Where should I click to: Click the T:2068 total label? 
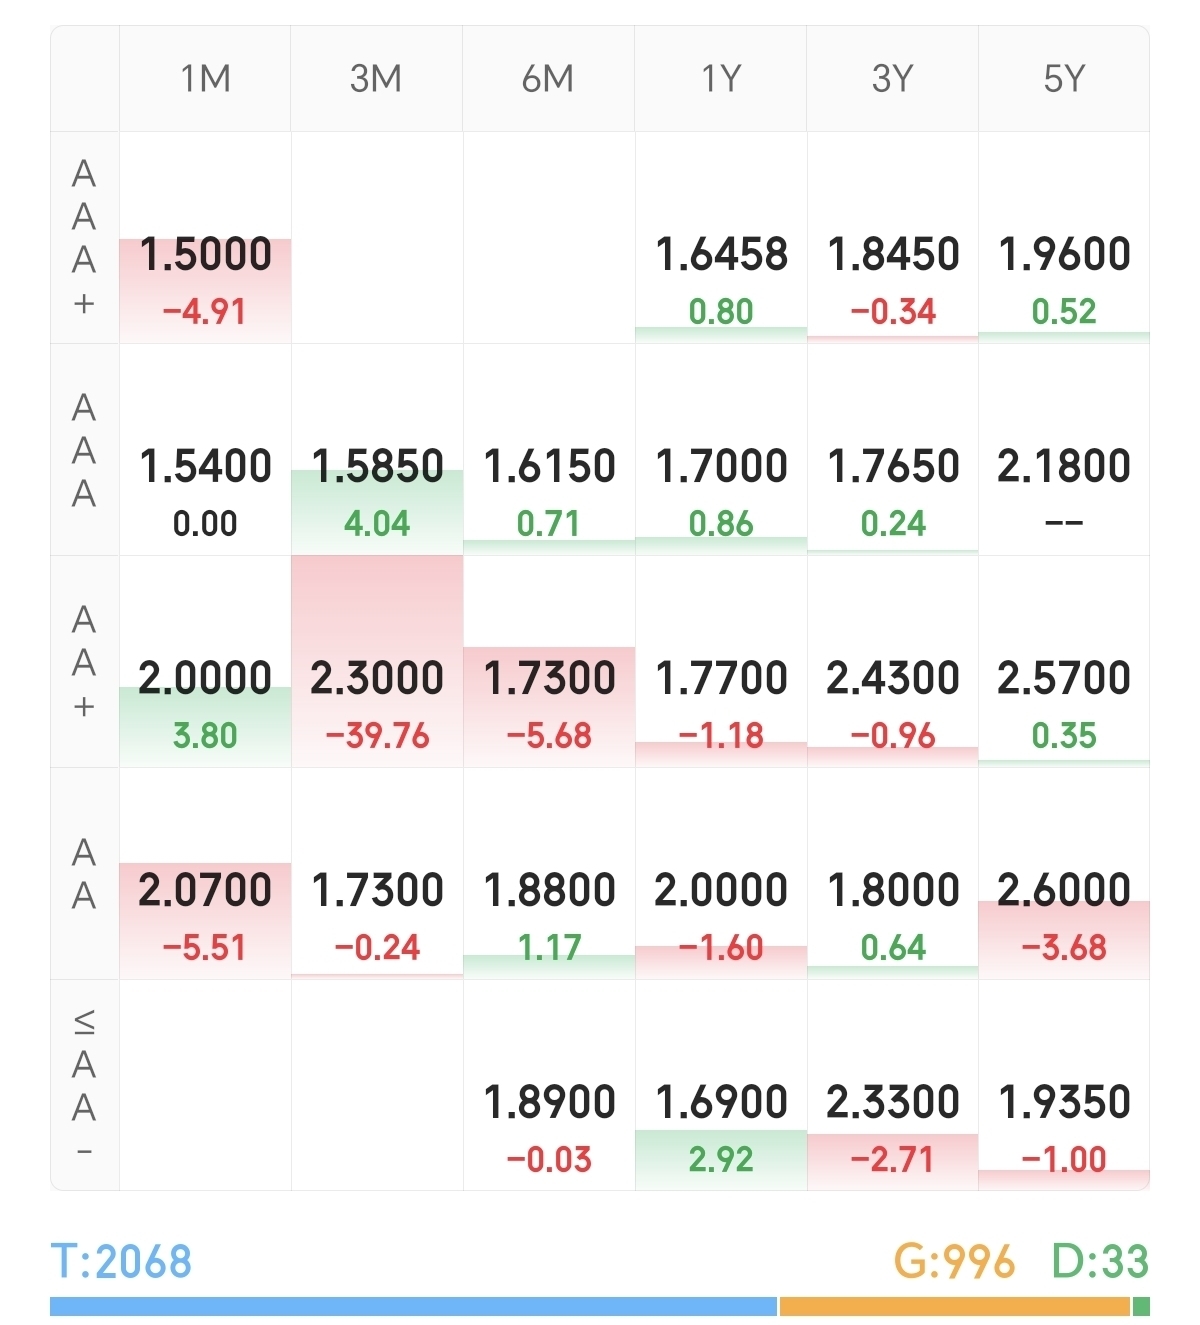(121, 1262)
